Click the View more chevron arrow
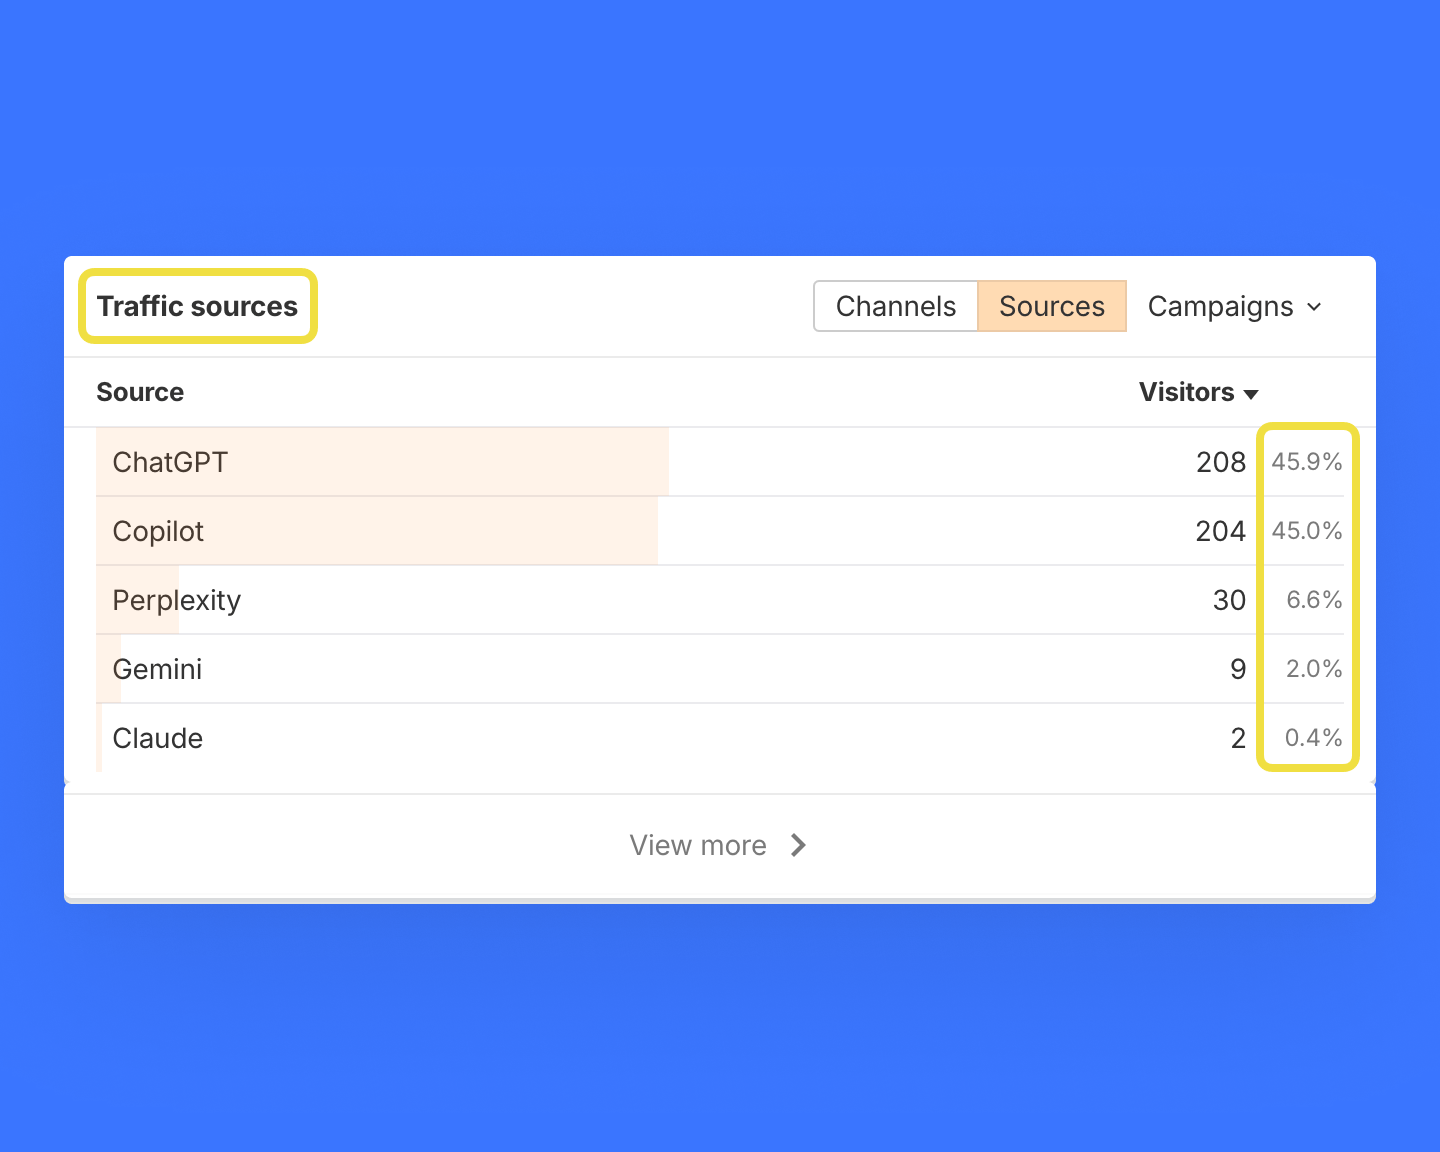Image resolution: width=1440 pixels, height=1152 pixels. 798,845
